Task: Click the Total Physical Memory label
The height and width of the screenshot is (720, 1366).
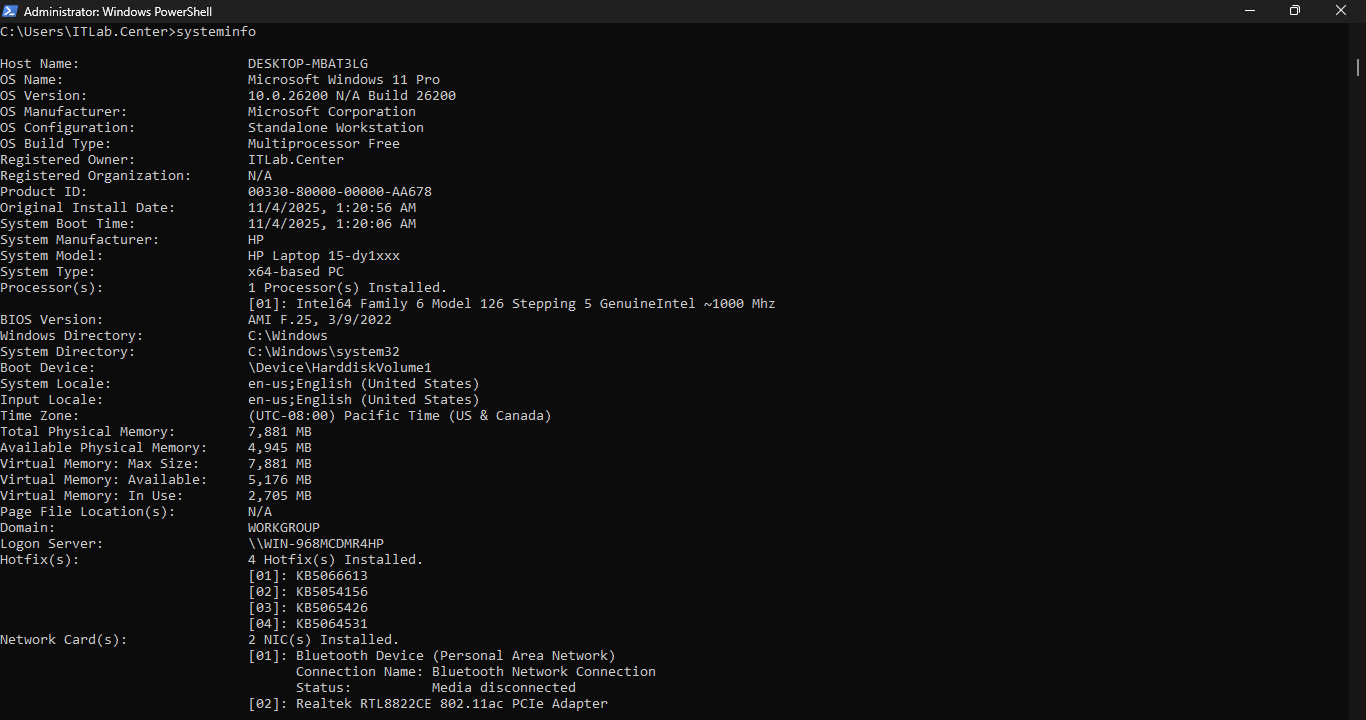Action: click(87, 432)
